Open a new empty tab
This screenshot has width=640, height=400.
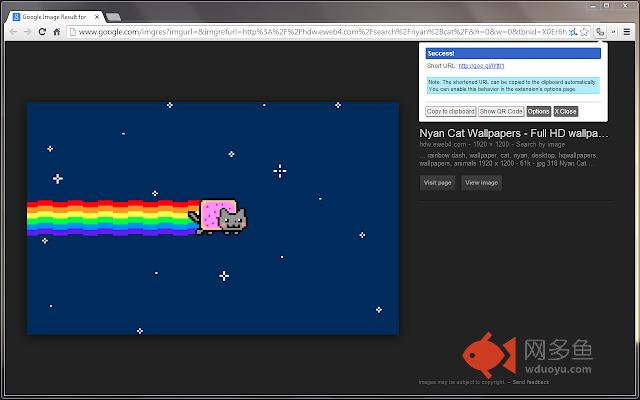coord(113,17)
